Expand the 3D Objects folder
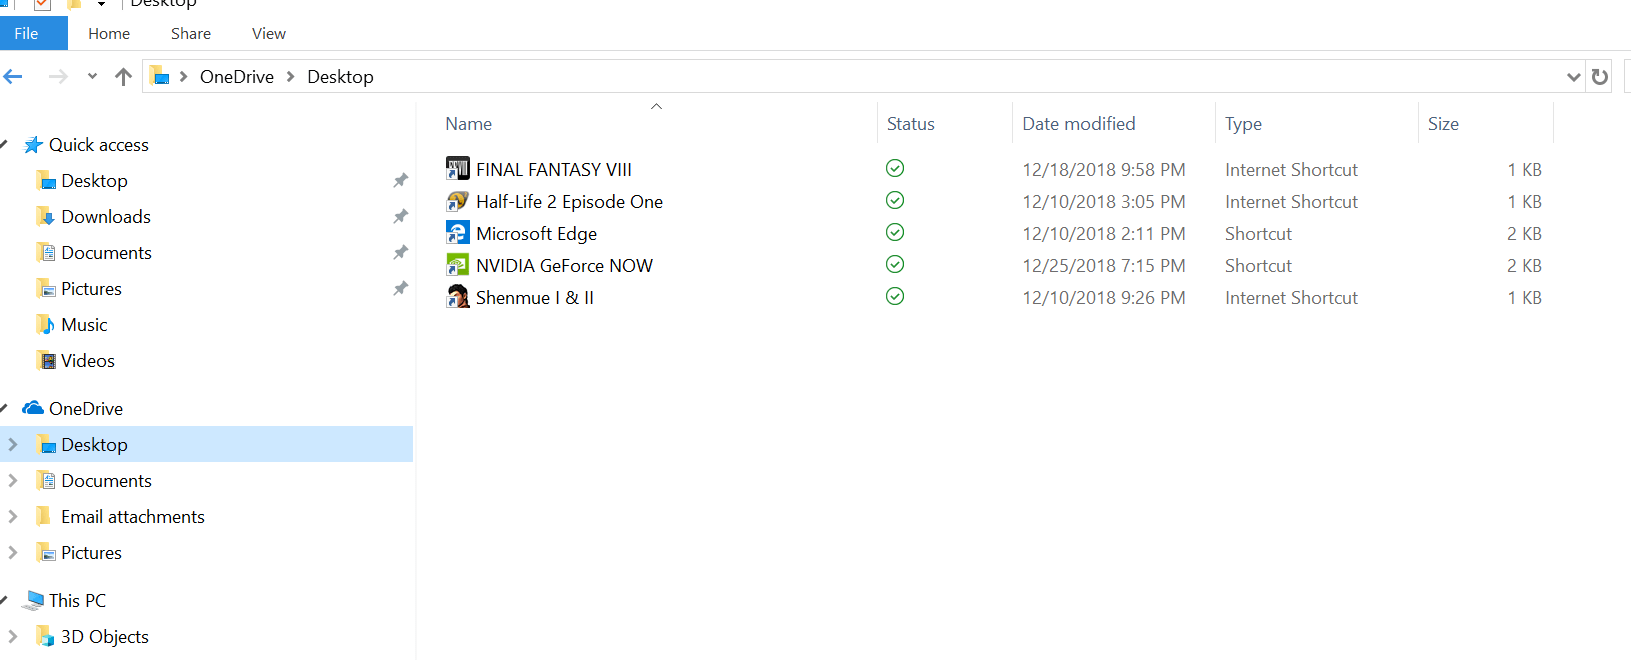 coord(13,636)
